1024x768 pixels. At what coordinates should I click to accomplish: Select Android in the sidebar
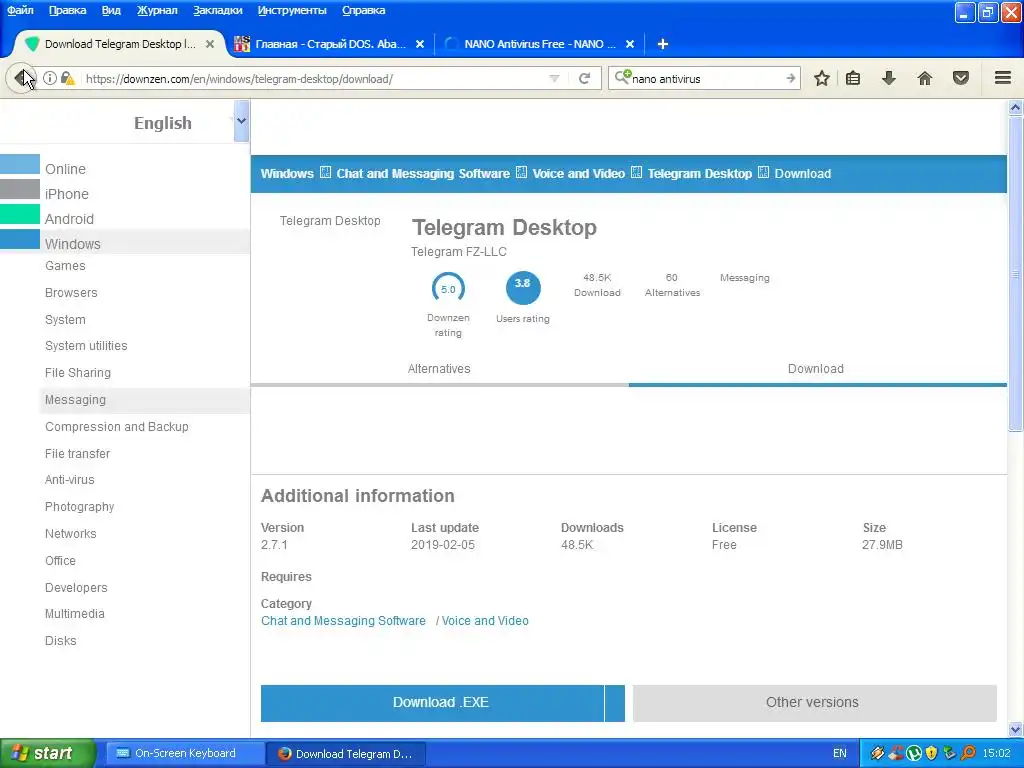pyautogui.click(x=69, y=219)
